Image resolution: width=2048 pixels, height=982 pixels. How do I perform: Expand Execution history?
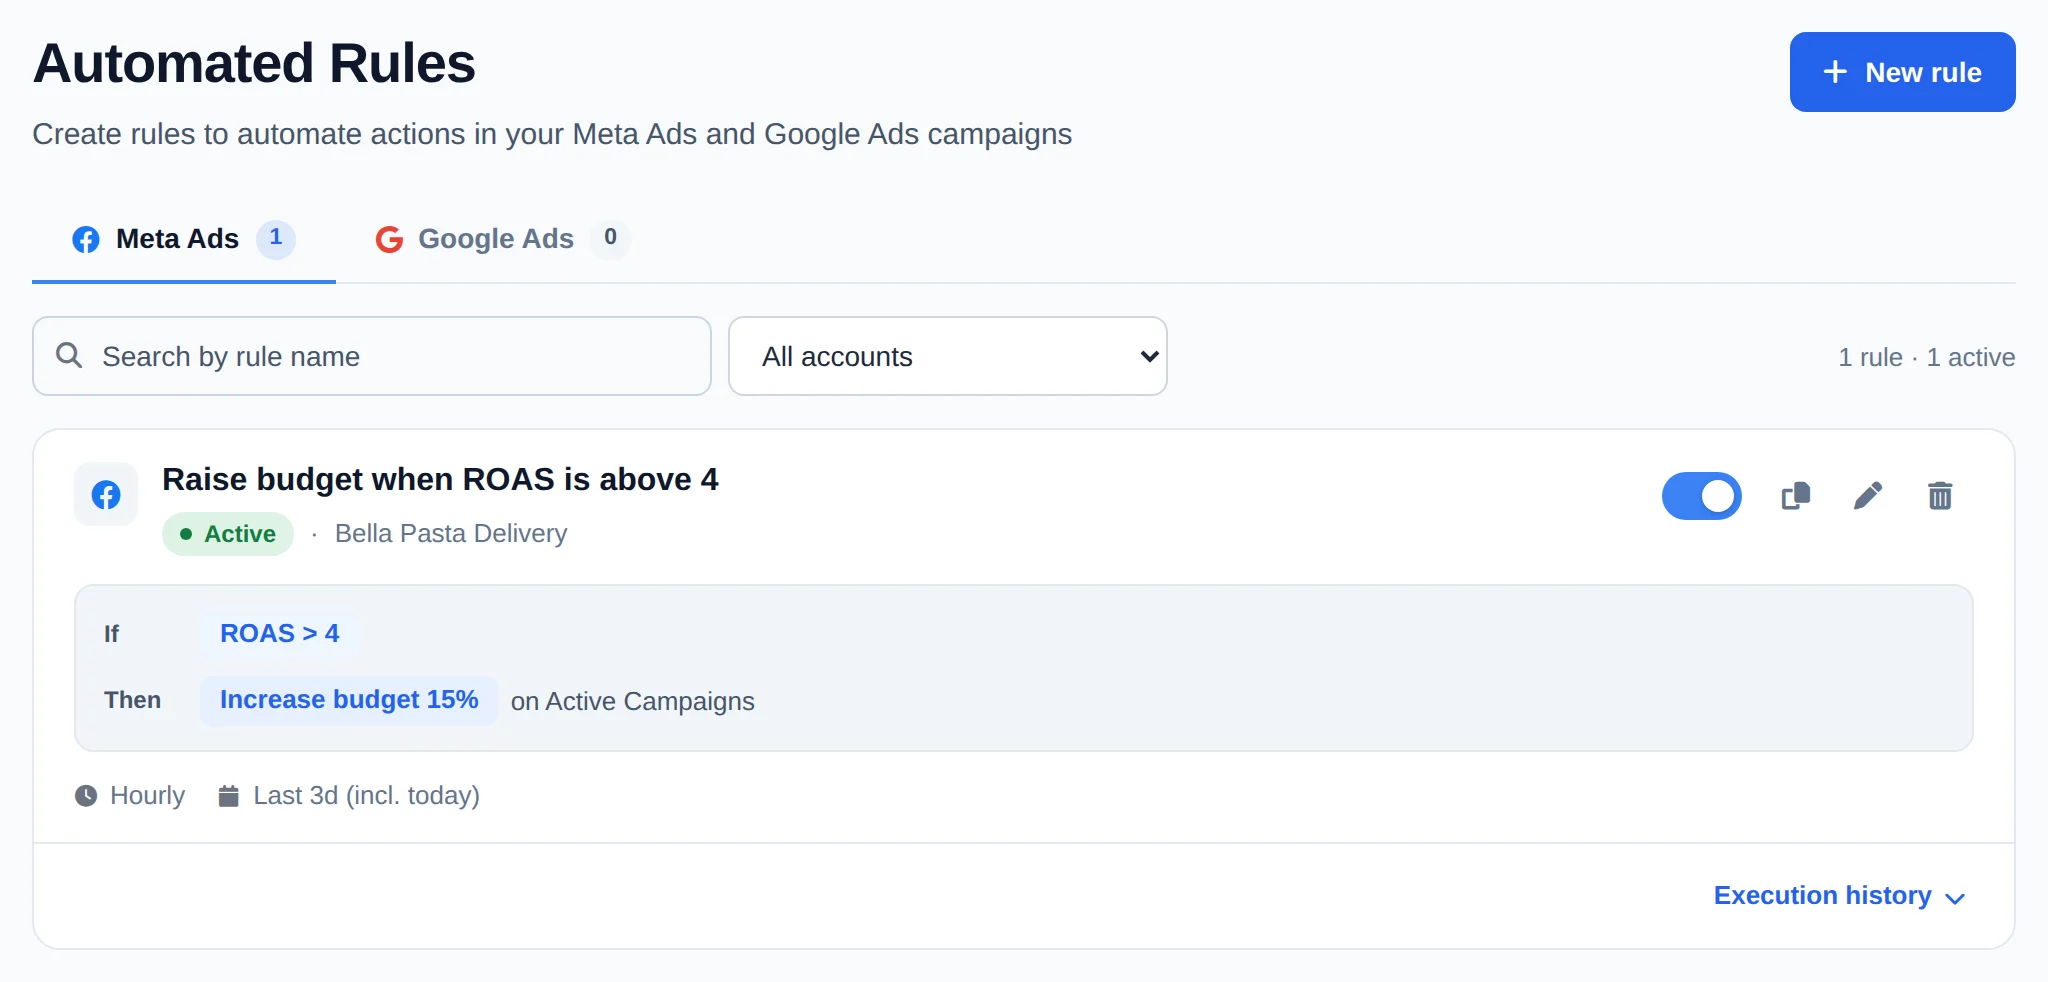coord(1840,896)
